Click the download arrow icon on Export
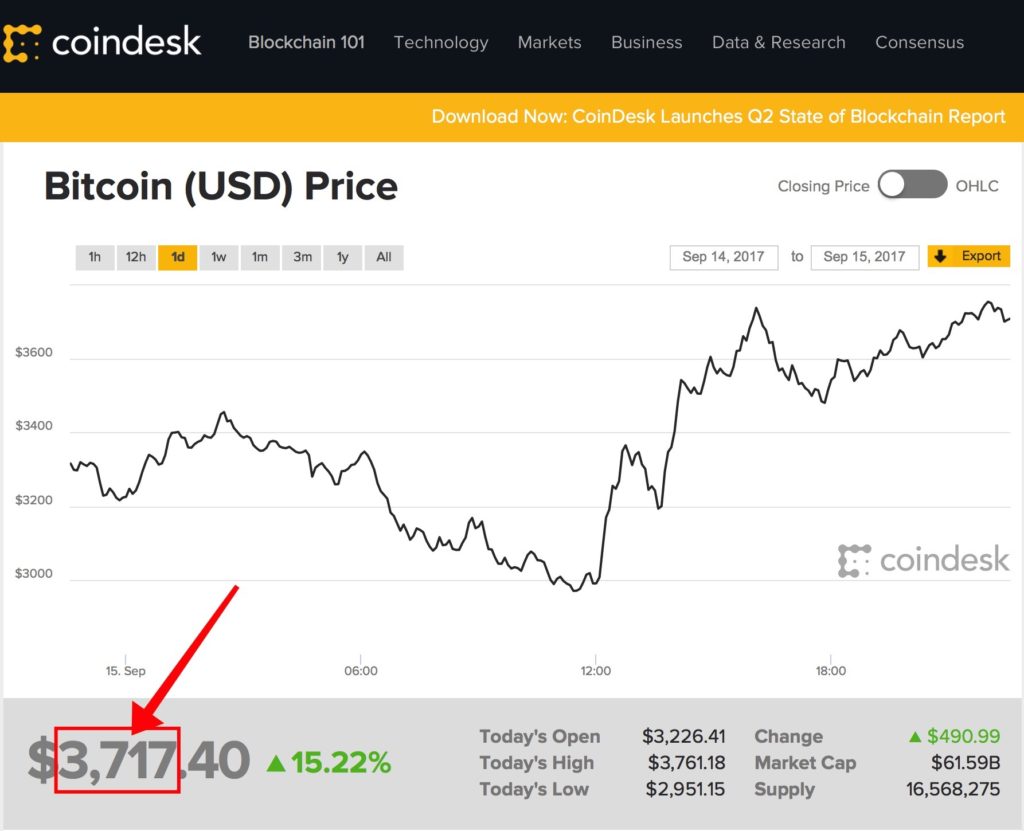The width and height of the screenshot is (1024, 831). 940,256
